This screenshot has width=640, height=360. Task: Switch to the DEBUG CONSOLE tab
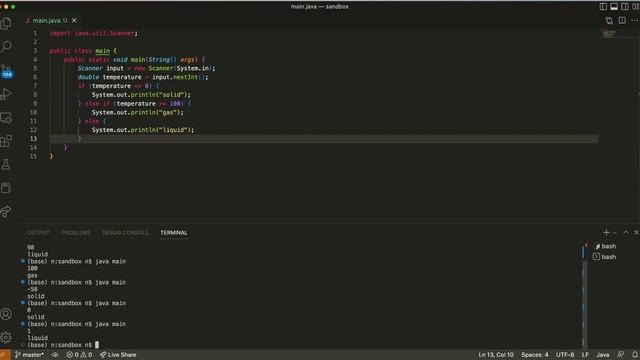click(125, 233)
